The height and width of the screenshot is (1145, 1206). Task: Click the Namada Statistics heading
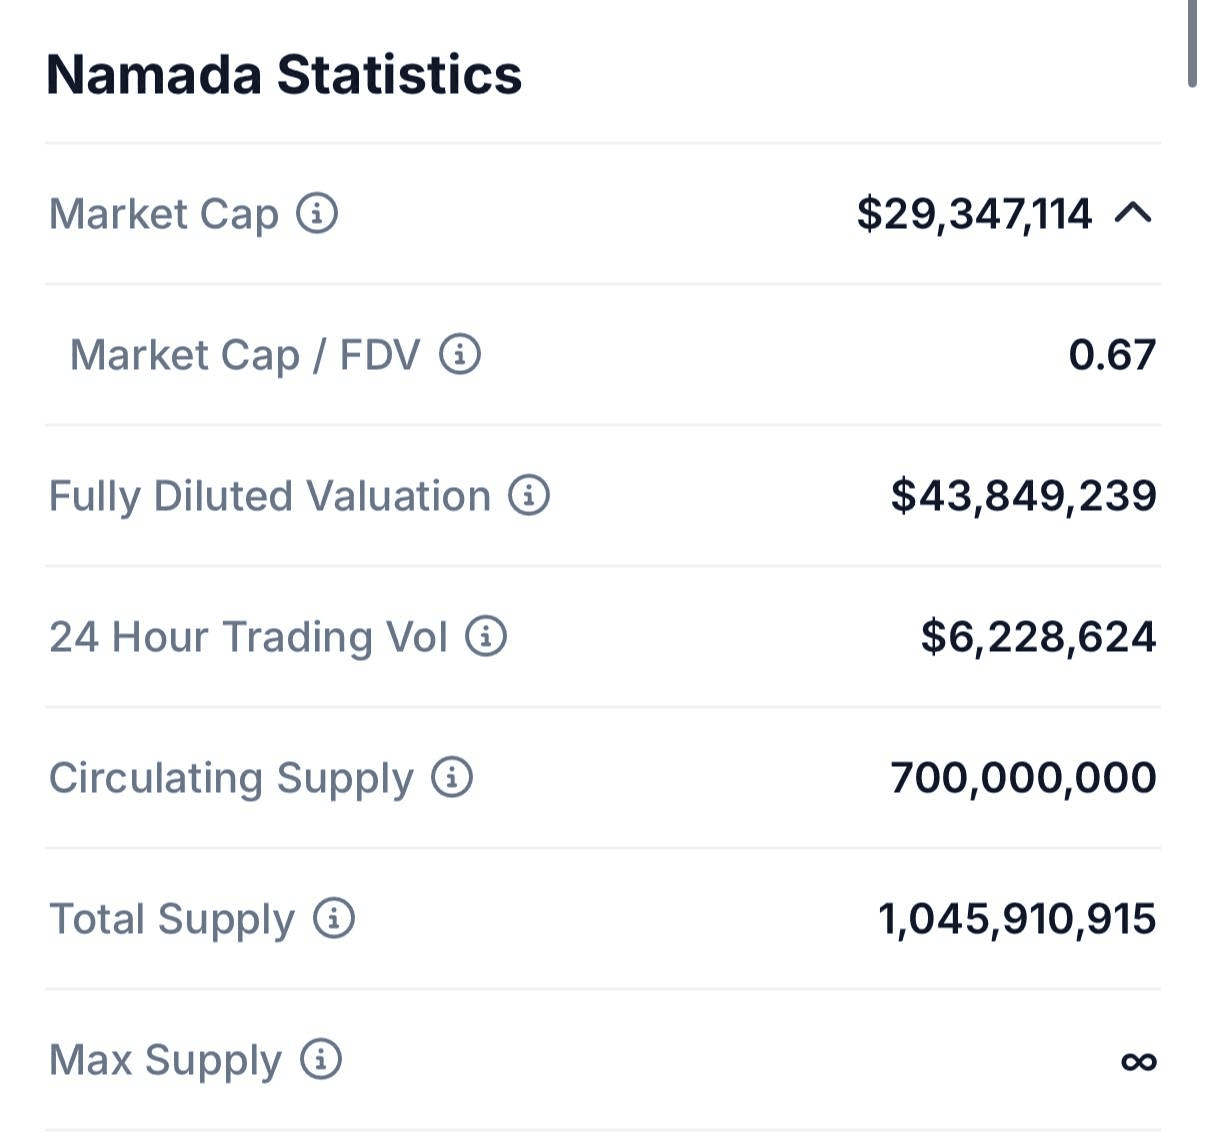284,75
